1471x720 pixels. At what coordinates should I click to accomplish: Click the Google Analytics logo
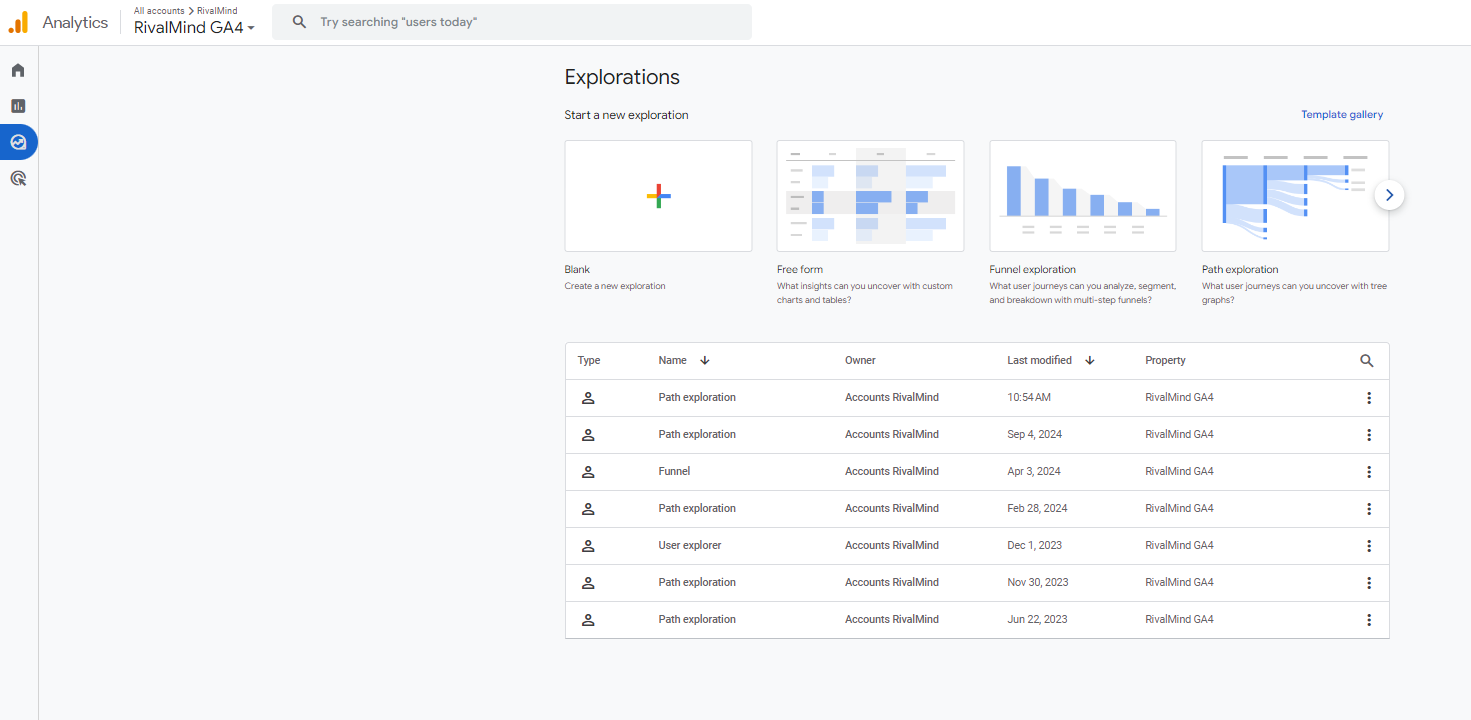18,21
